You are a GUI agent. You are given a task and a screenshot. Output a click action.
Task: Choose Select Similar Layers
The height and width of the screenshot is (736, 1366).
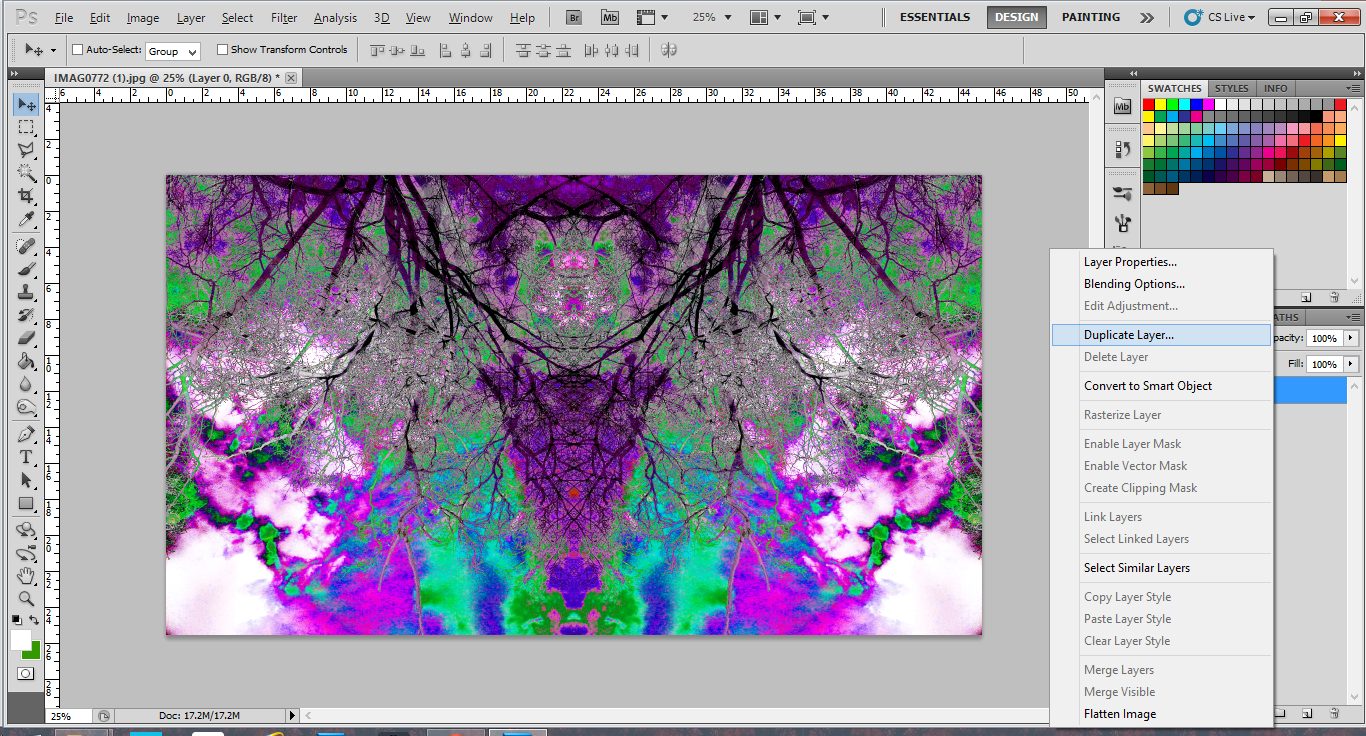[x=1160, y=568]
